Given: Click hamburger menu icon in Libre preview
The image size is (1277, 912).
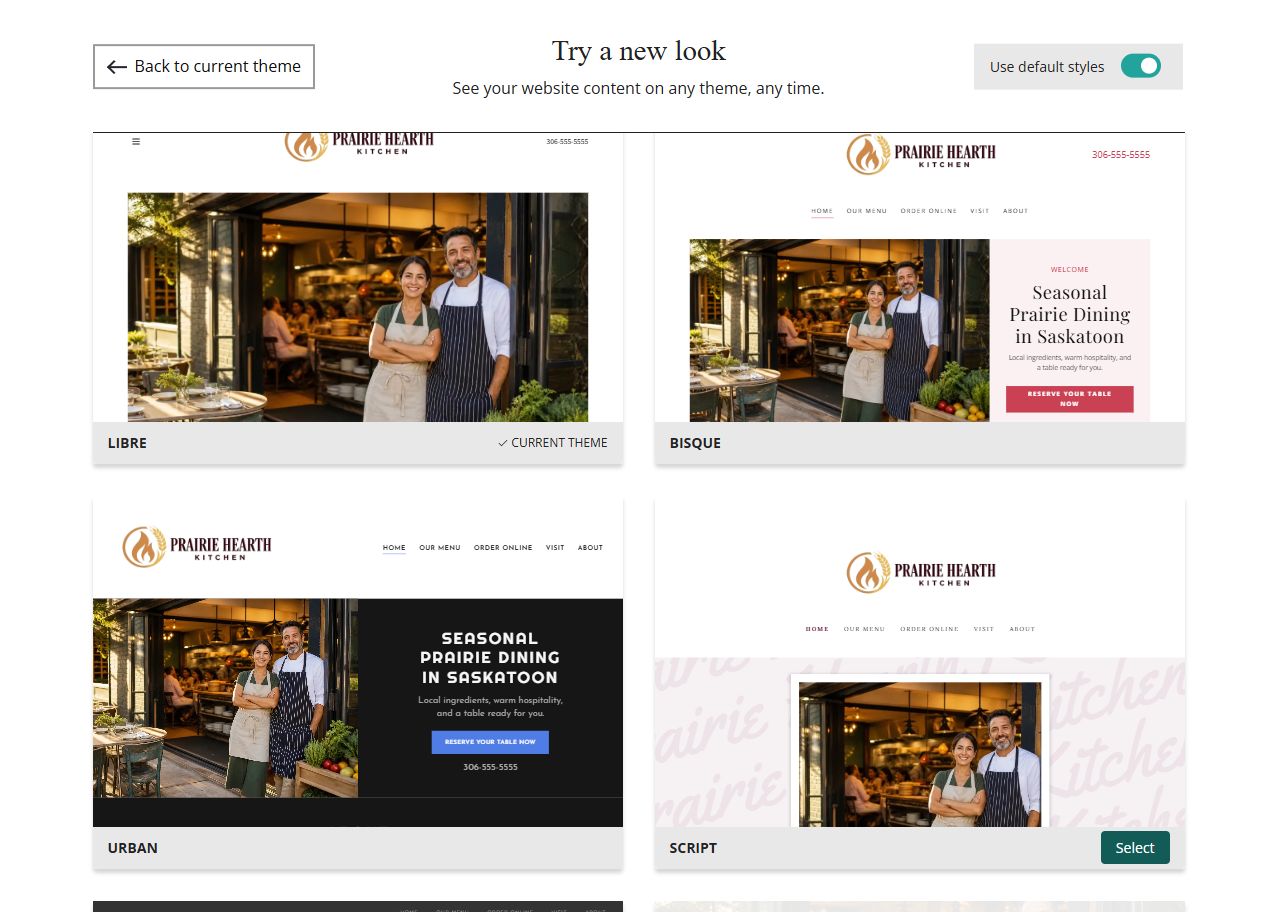Looking at the screenshot, I should (136, 141).
